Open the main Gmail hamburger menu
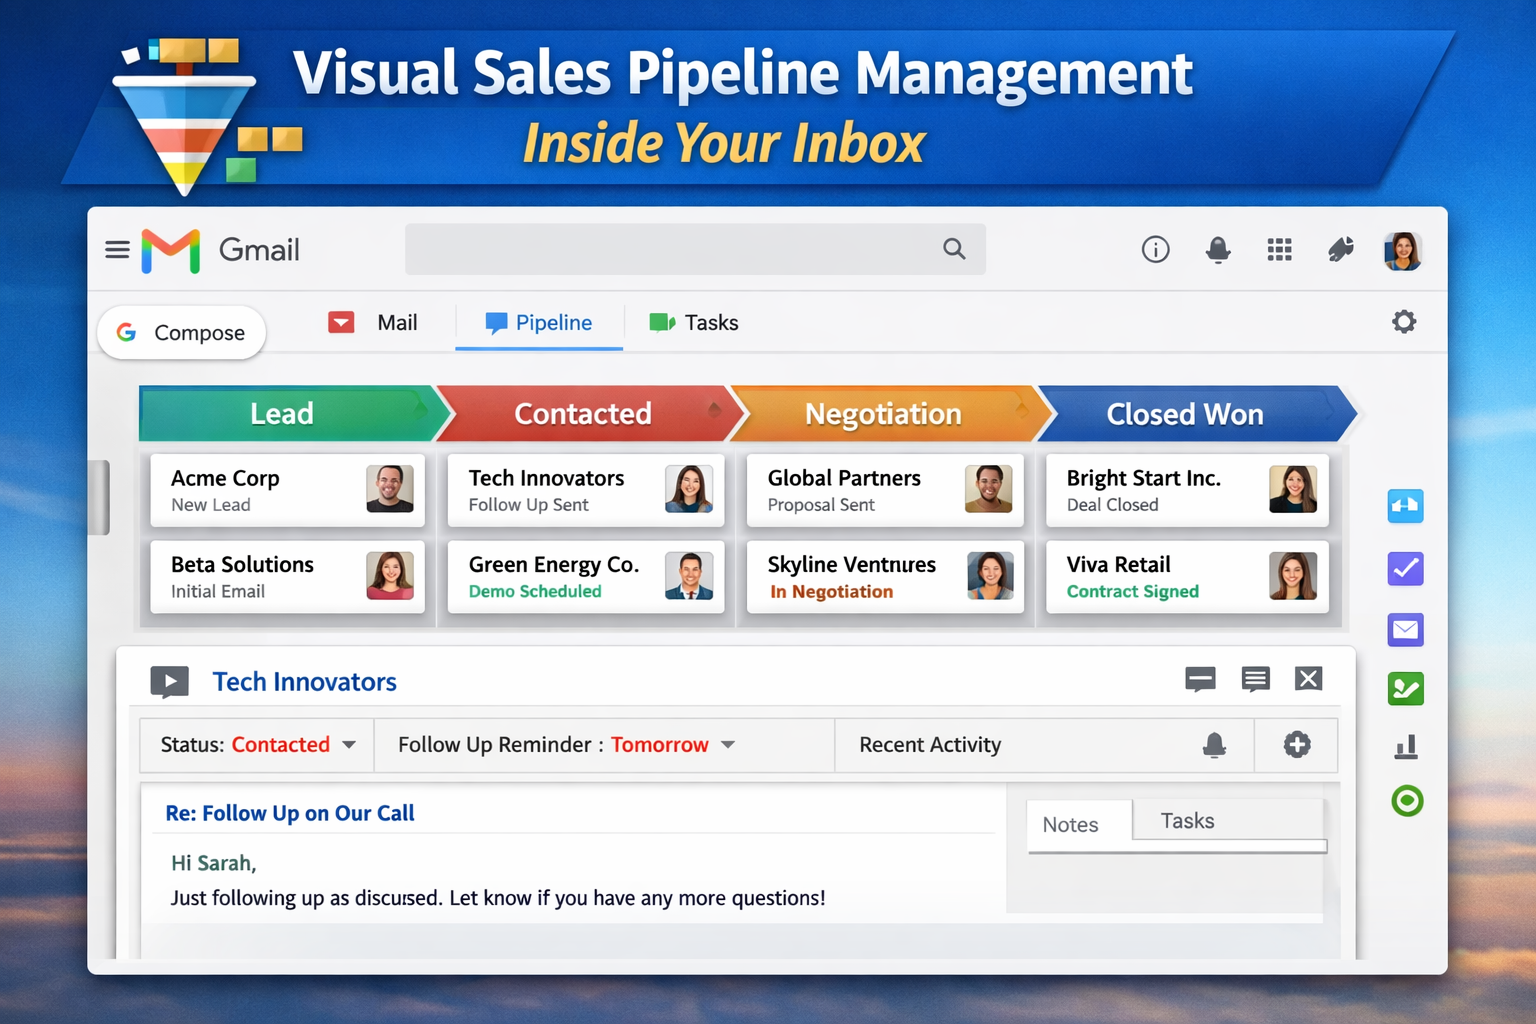 (117, 249)
